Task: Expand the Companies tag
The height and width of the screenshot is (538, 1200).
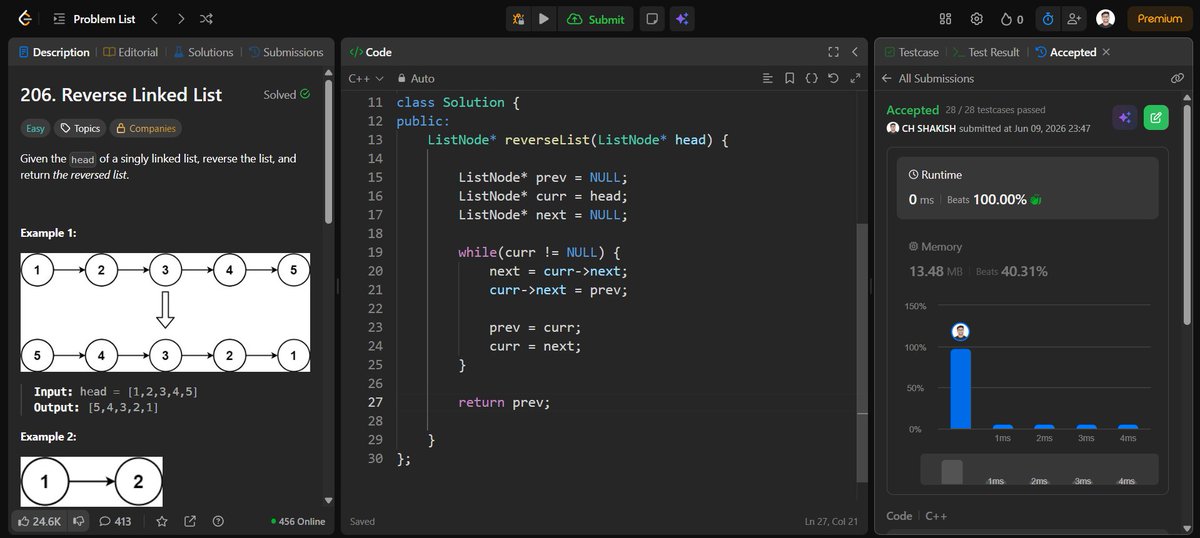Action: point(146,128)
